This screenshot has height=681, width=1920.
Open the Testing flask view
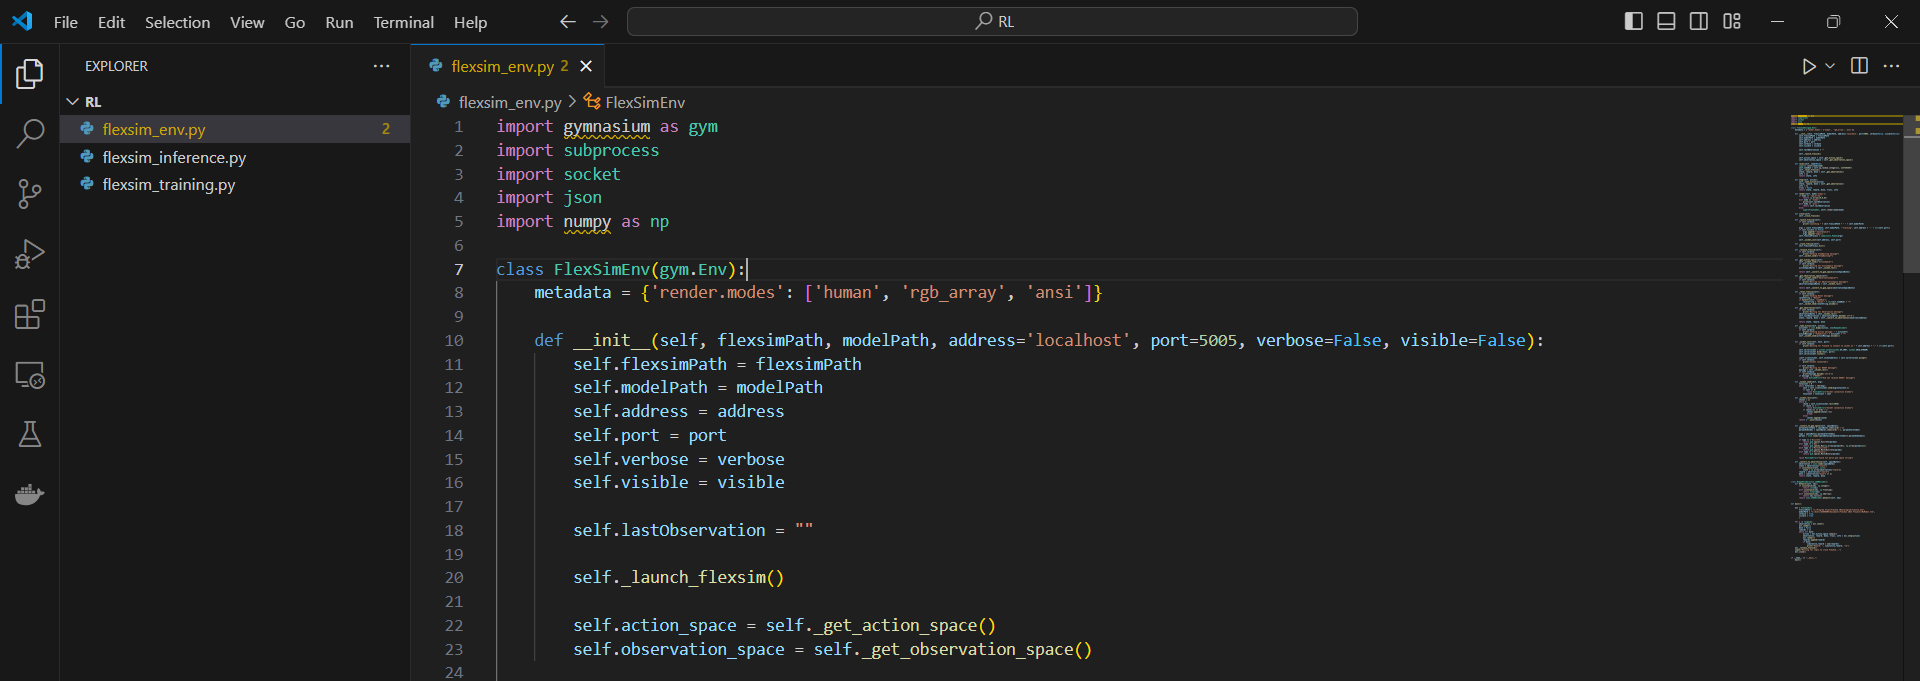pyautogui.click(x=30, y=434)
